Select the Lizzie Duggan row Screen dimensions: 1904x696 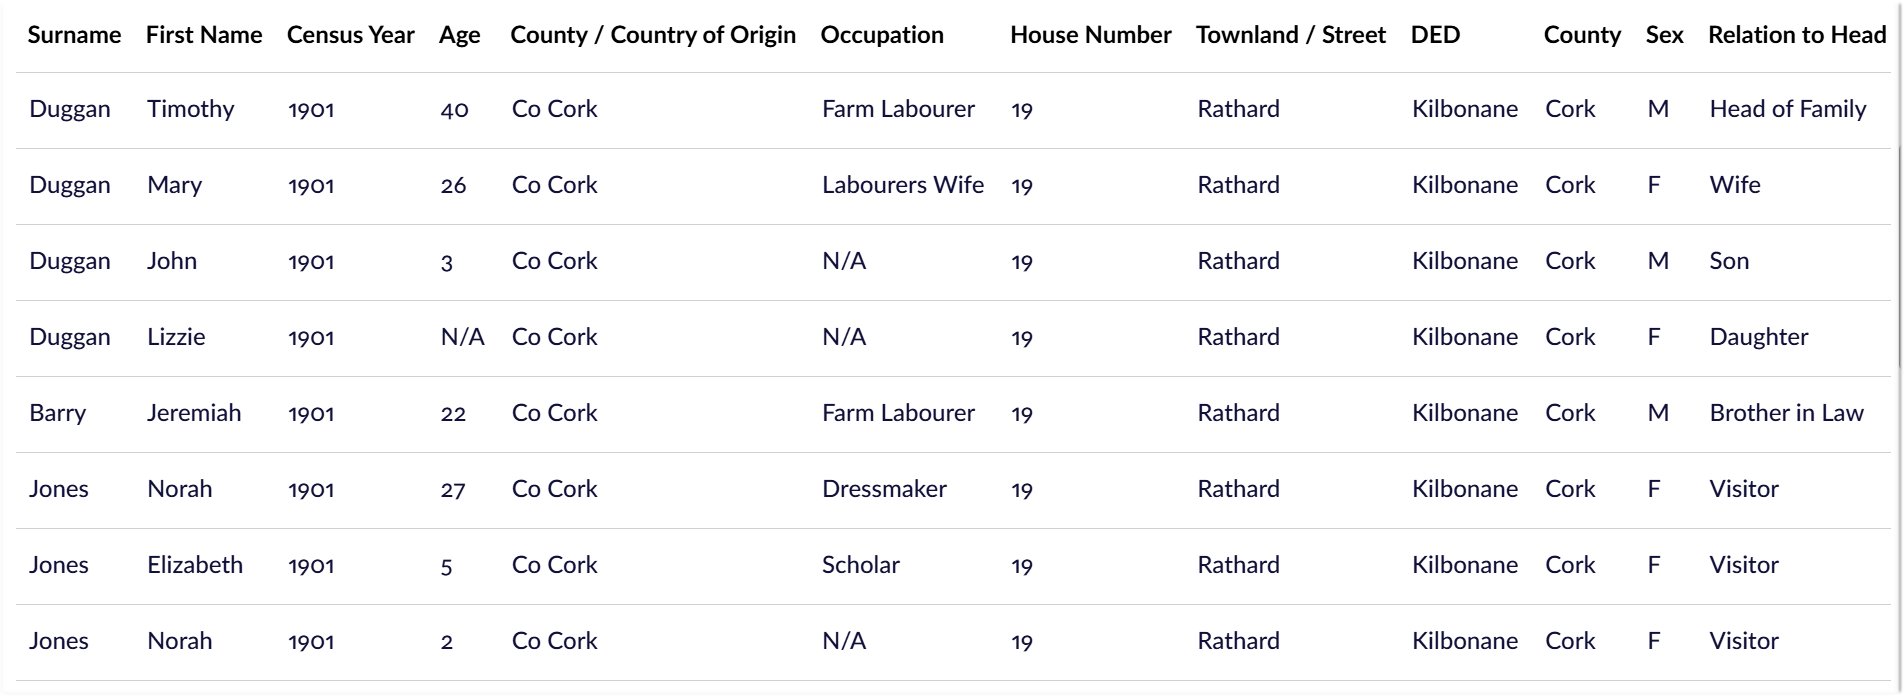point(953,338)
